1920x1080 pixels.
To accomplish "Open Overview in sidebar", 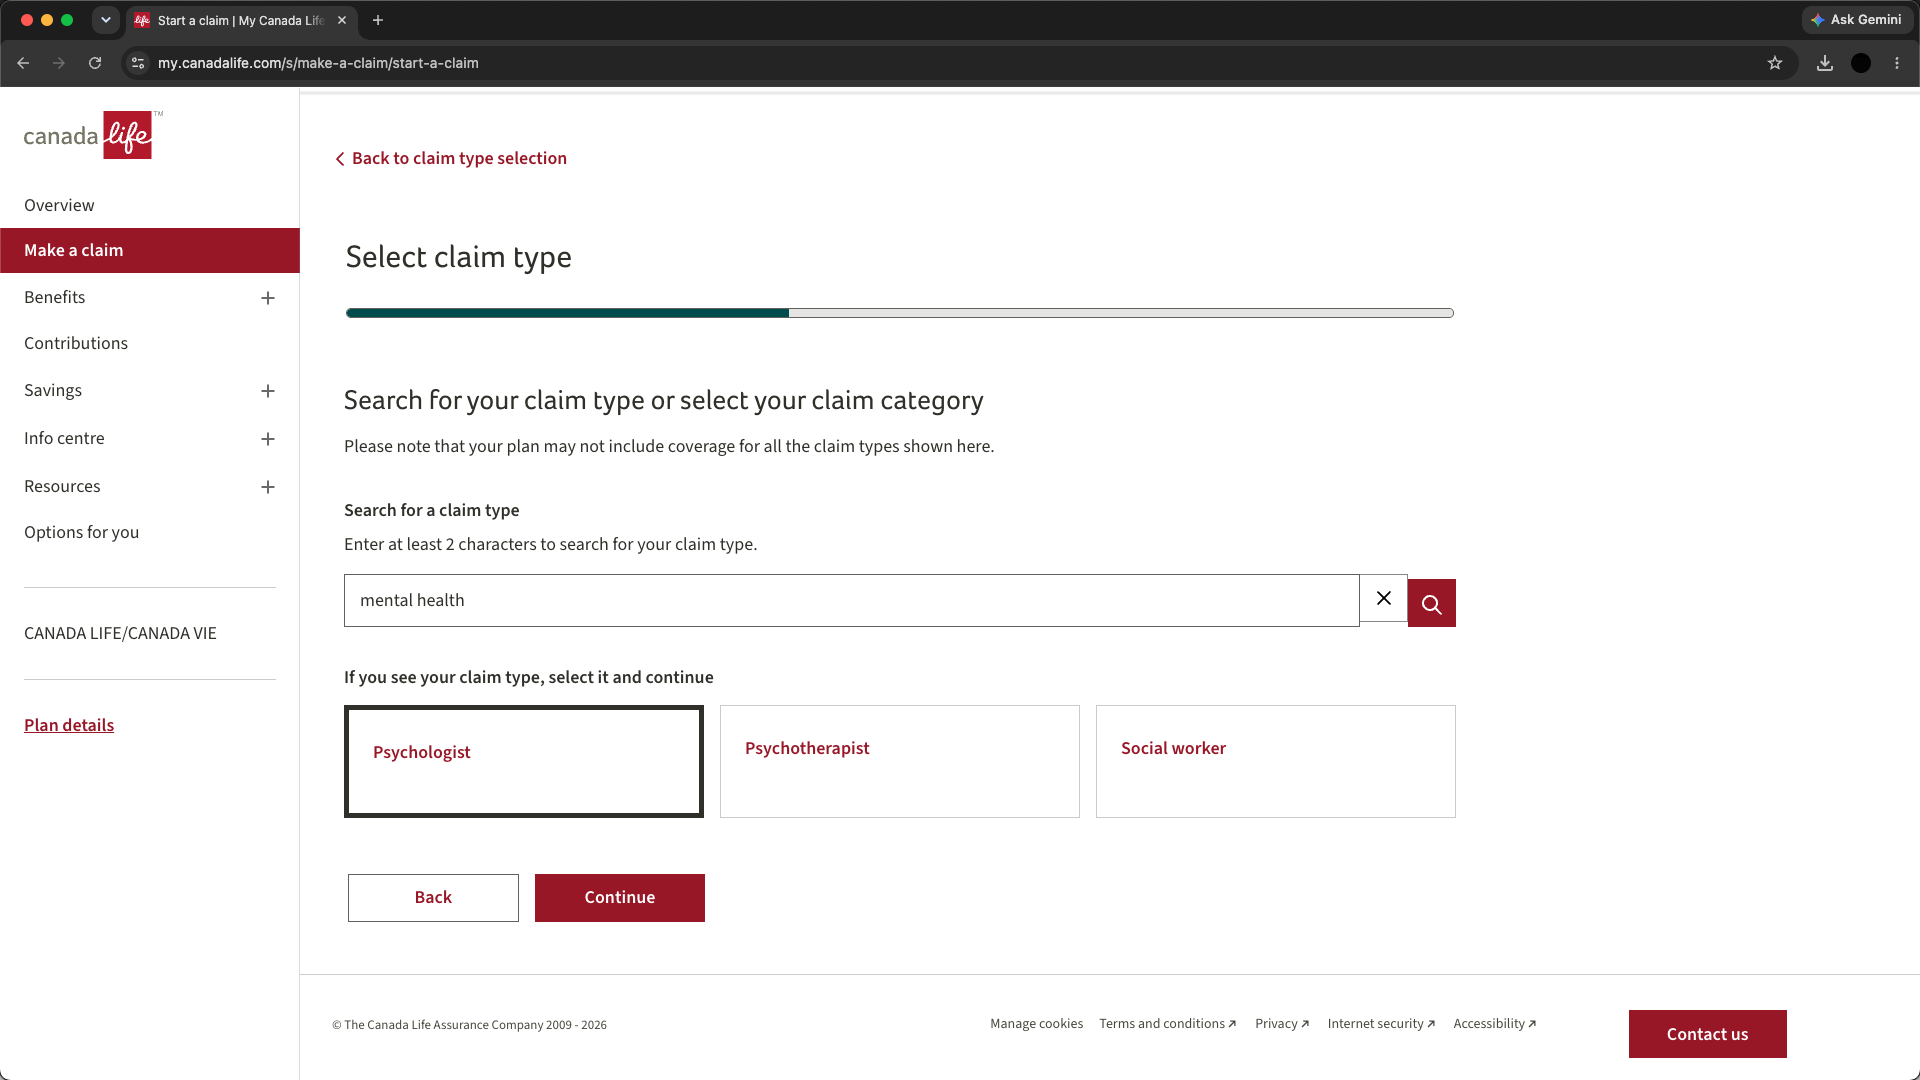I will click(59, 205).
